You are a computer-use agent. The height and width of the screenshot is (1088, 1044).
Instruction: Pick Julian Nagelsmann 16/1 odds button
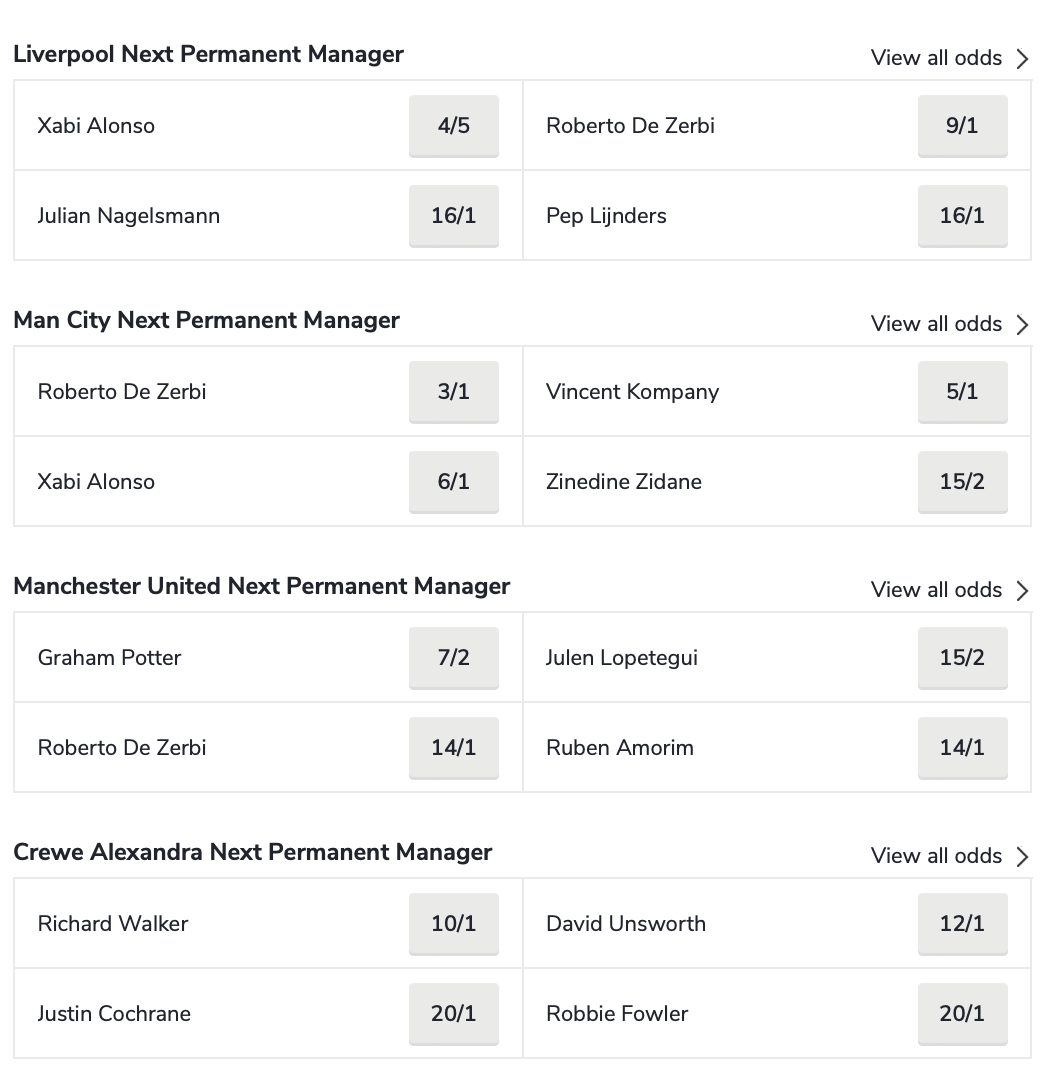[x=454, y=216]
